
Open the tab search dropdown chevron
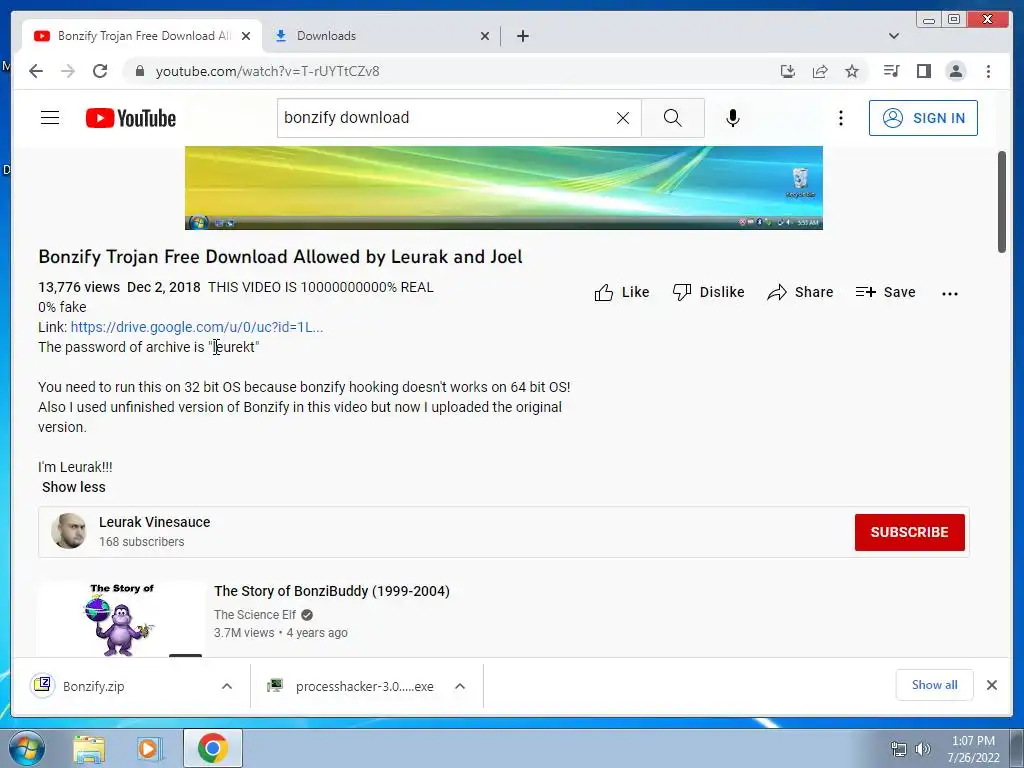tap(893, 36)
